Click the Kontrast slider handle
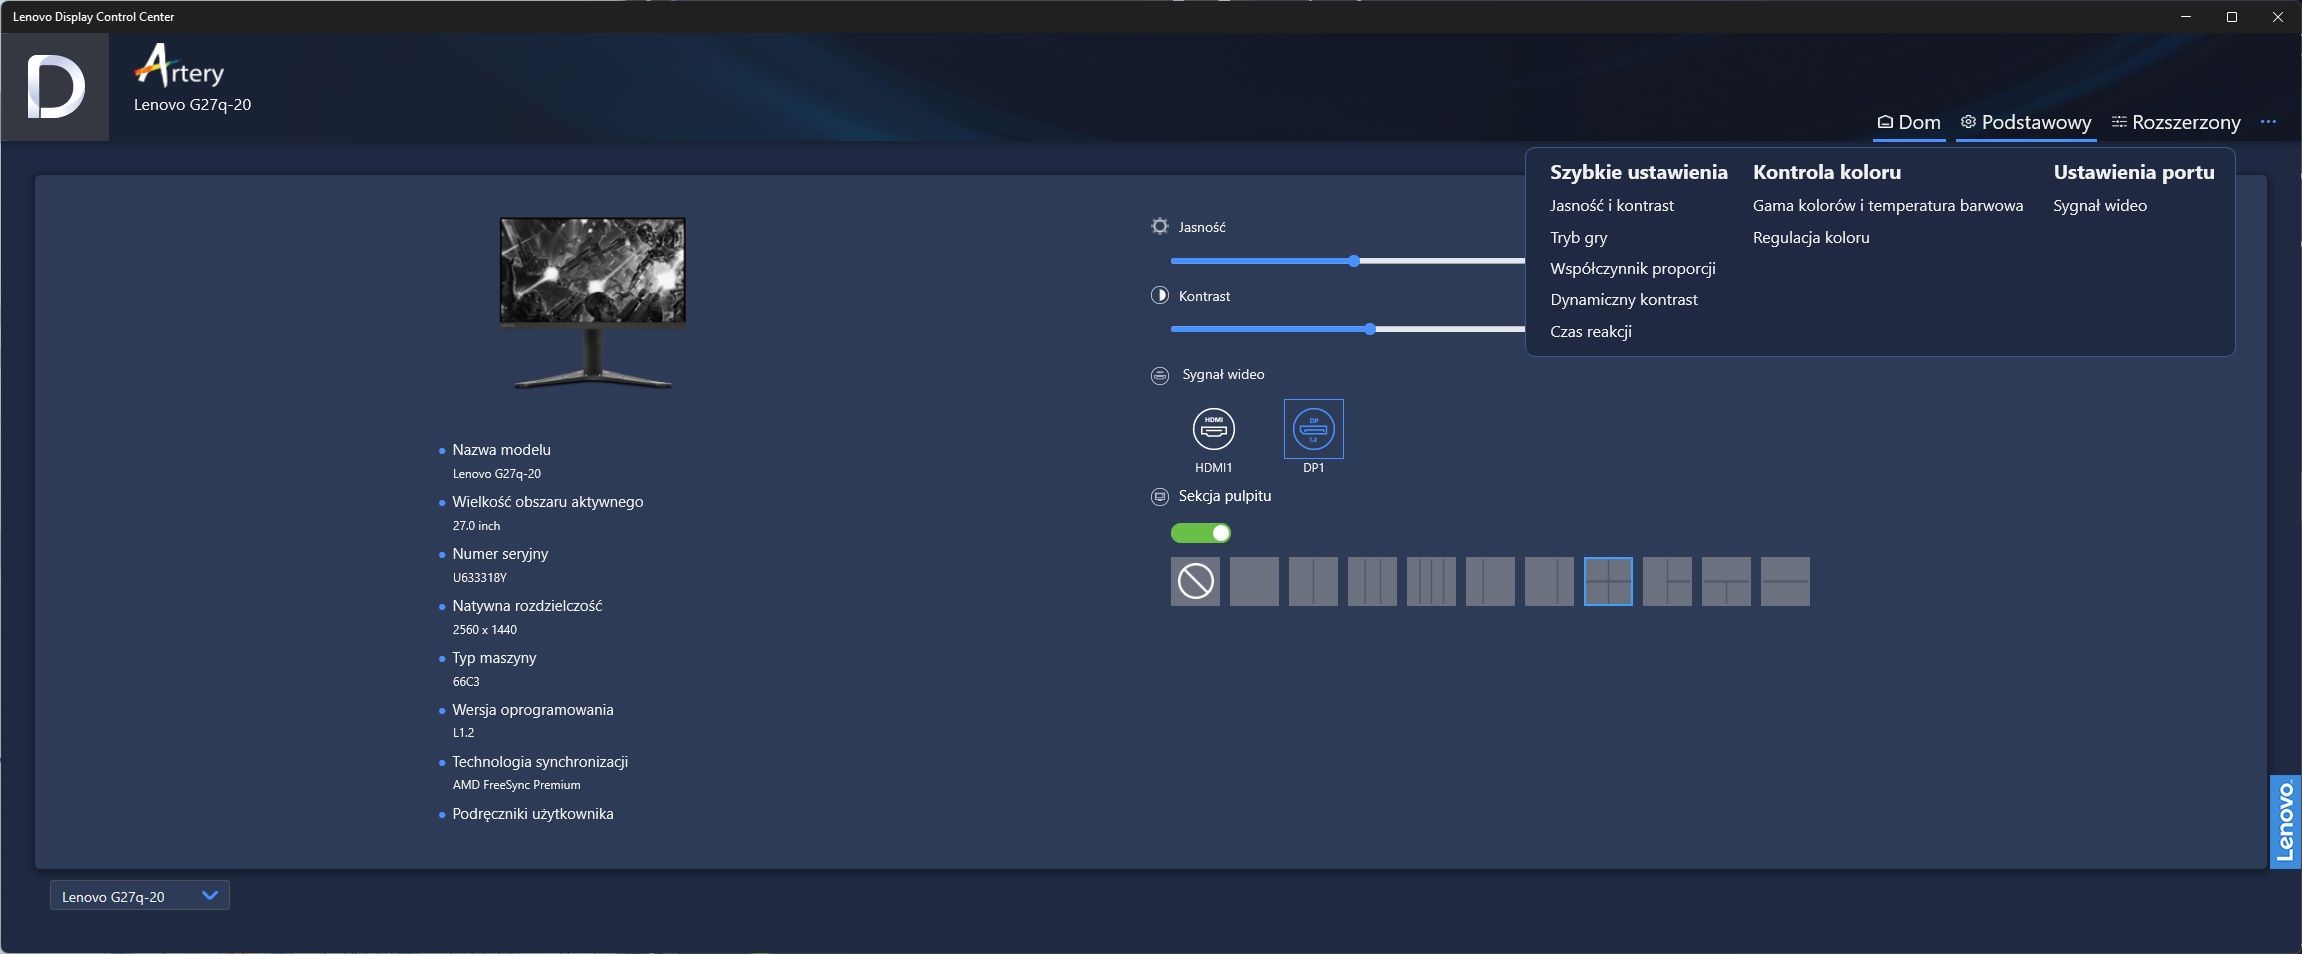 click(1369, 329)
